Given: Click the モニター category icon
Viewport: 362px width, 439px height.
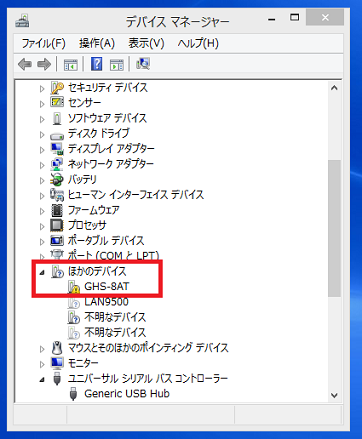Looking at the screenshot, I should coord(57,363).
